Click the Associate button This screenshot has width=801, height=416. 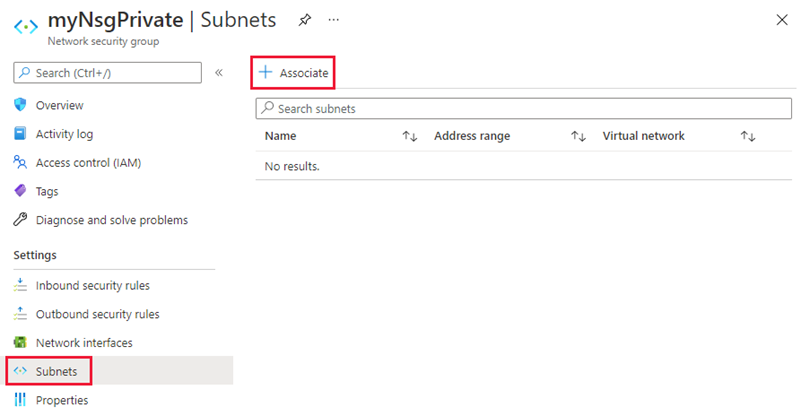point(293,73)
